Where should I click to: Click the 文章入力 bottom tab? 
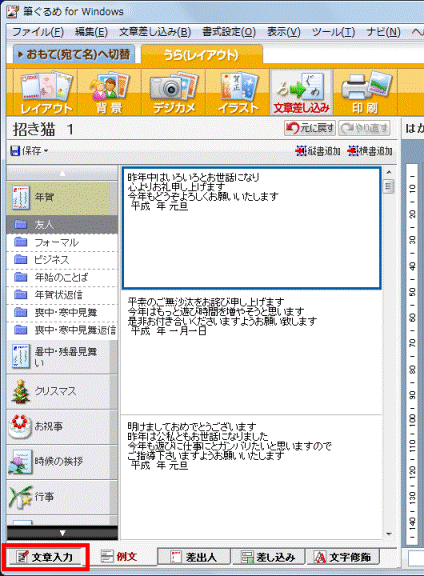[46, 557]
